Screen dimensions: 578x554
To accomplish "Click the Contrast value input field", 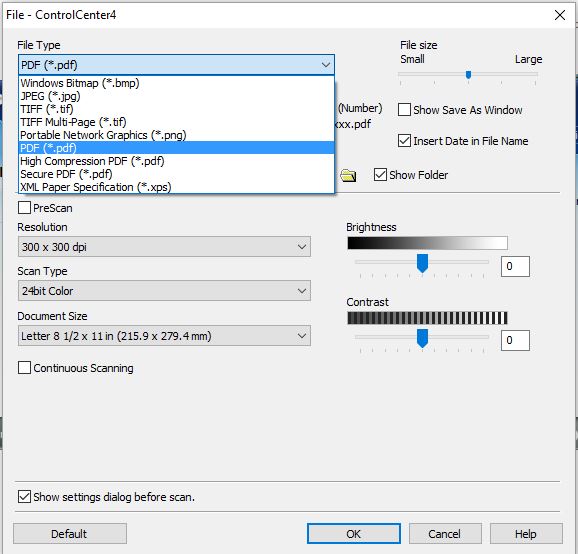I will pos(515,340).
